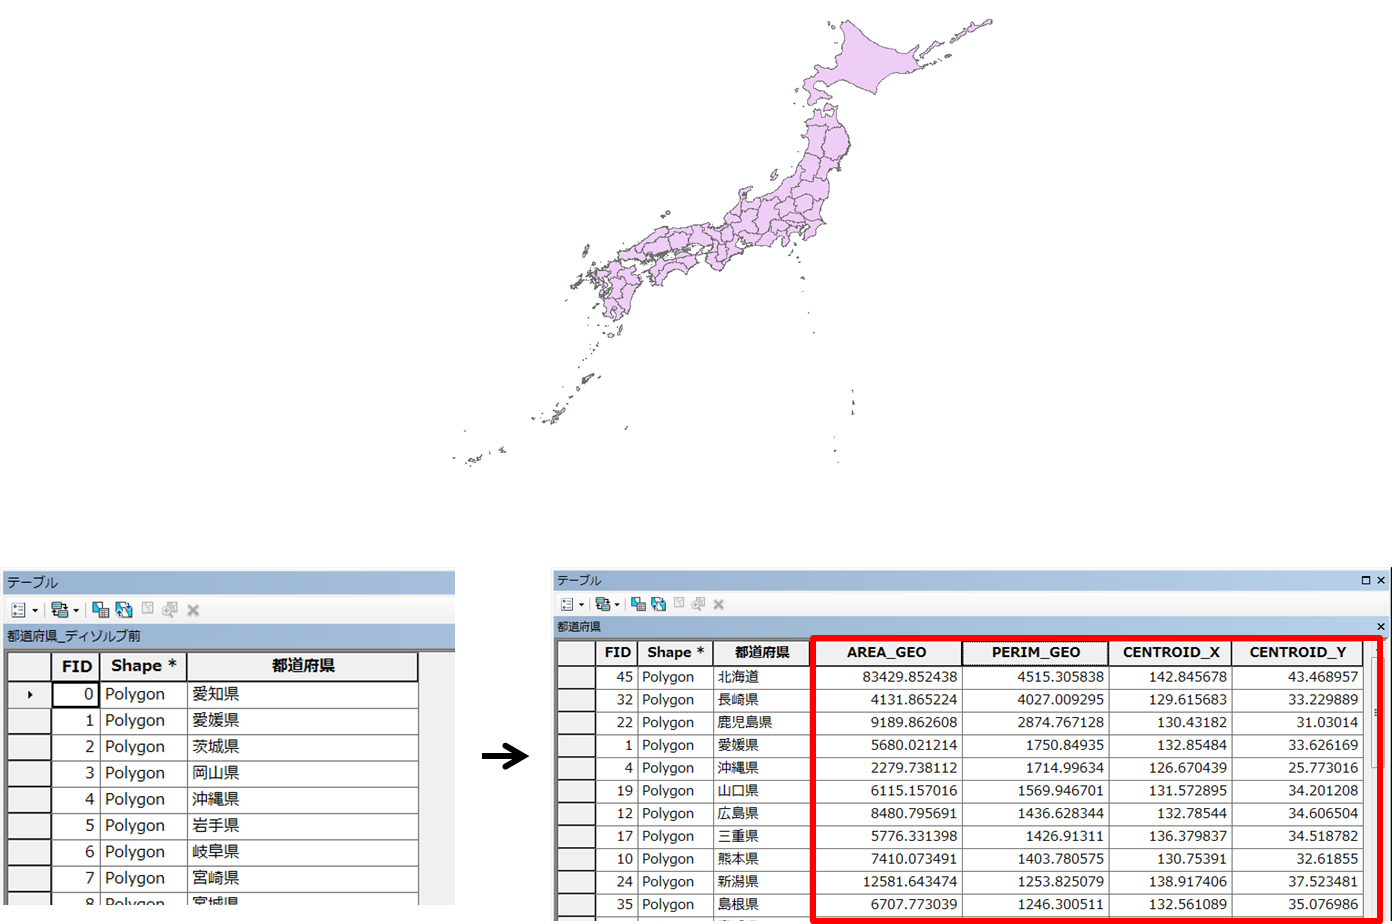
Task: Click Related Tables icon in the 都道府県_ディゾルブ前 table
Action: (58, 609)
